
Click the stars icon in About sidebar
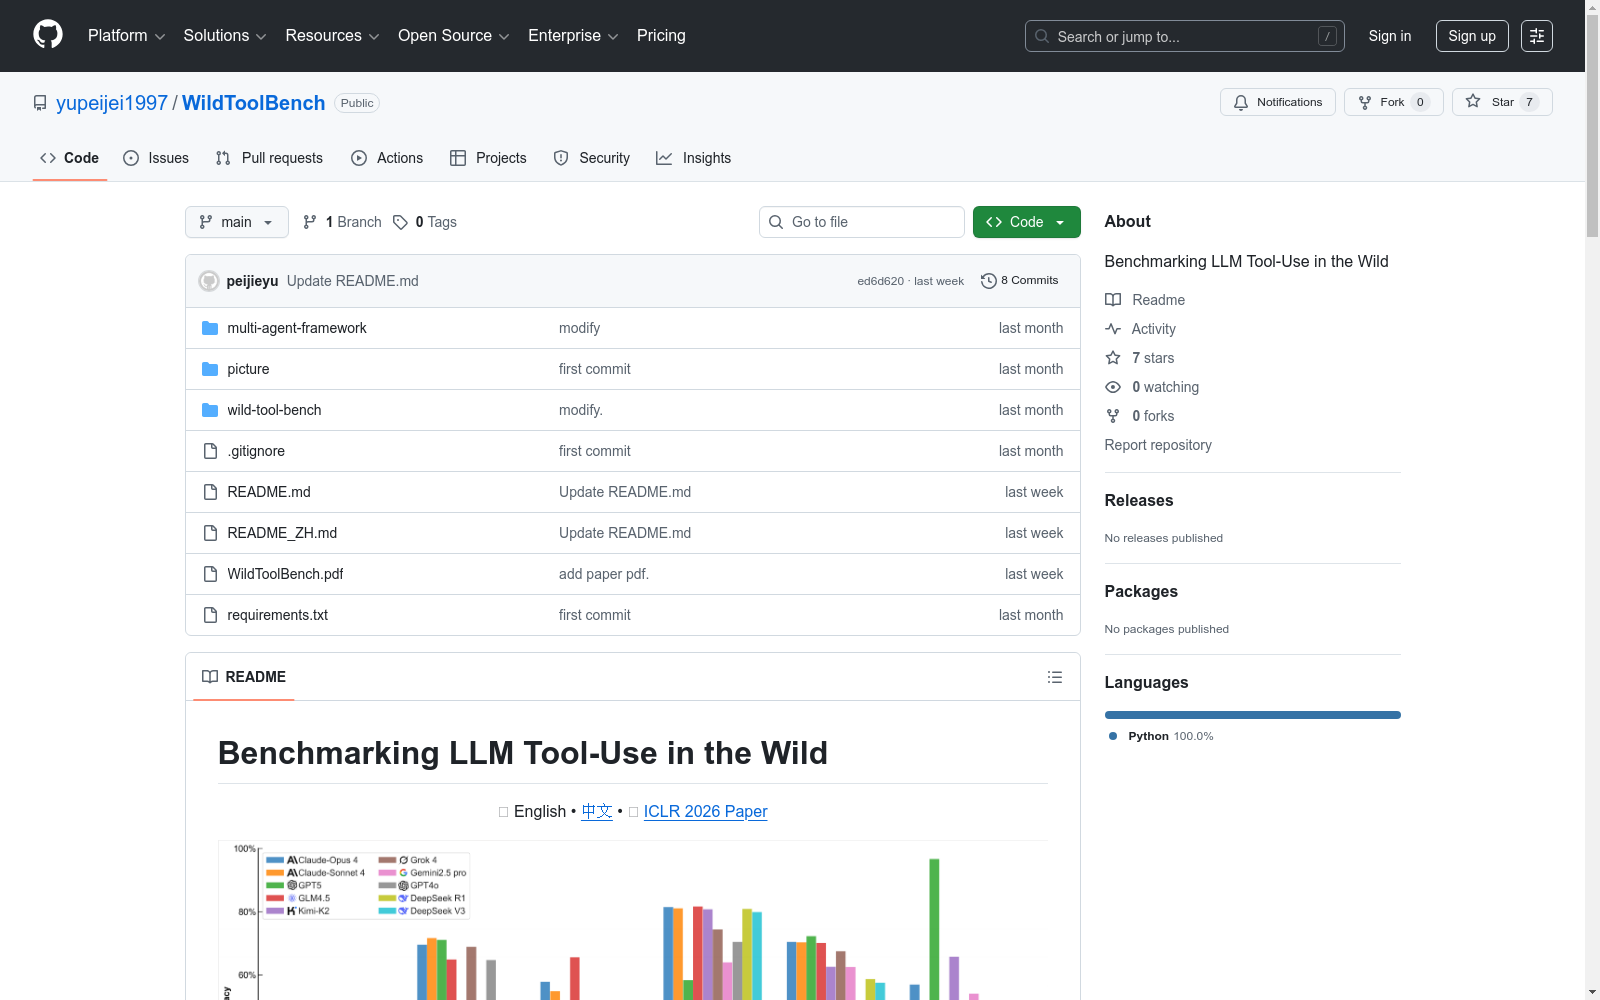[x=1113, y=358]
